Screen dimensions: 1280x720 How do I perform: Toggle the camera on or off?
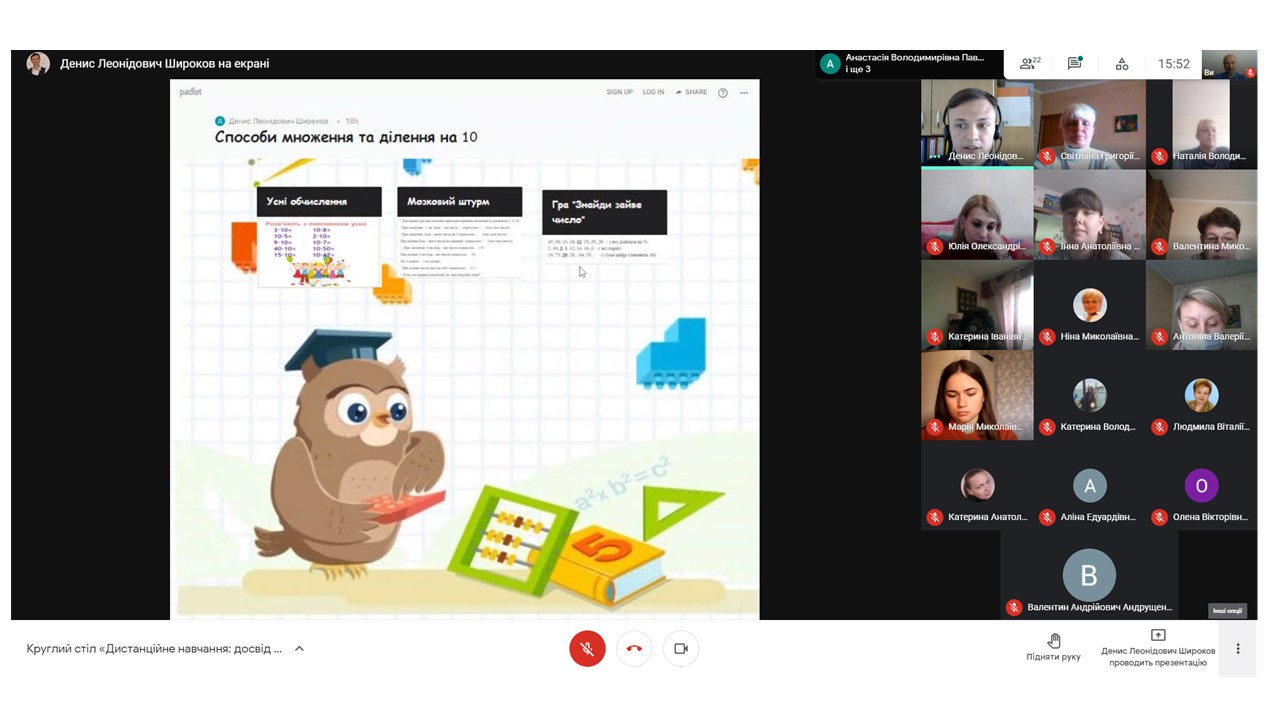(681, 648)
